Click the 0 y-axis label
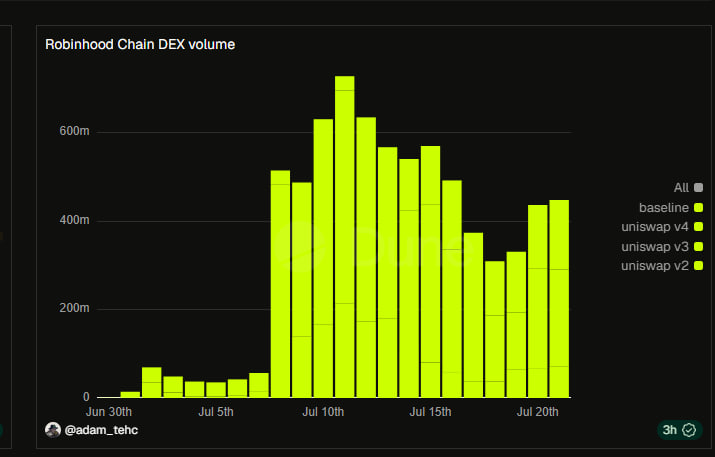This screenshot has width=715, height=457. click(x=86, y=397)
